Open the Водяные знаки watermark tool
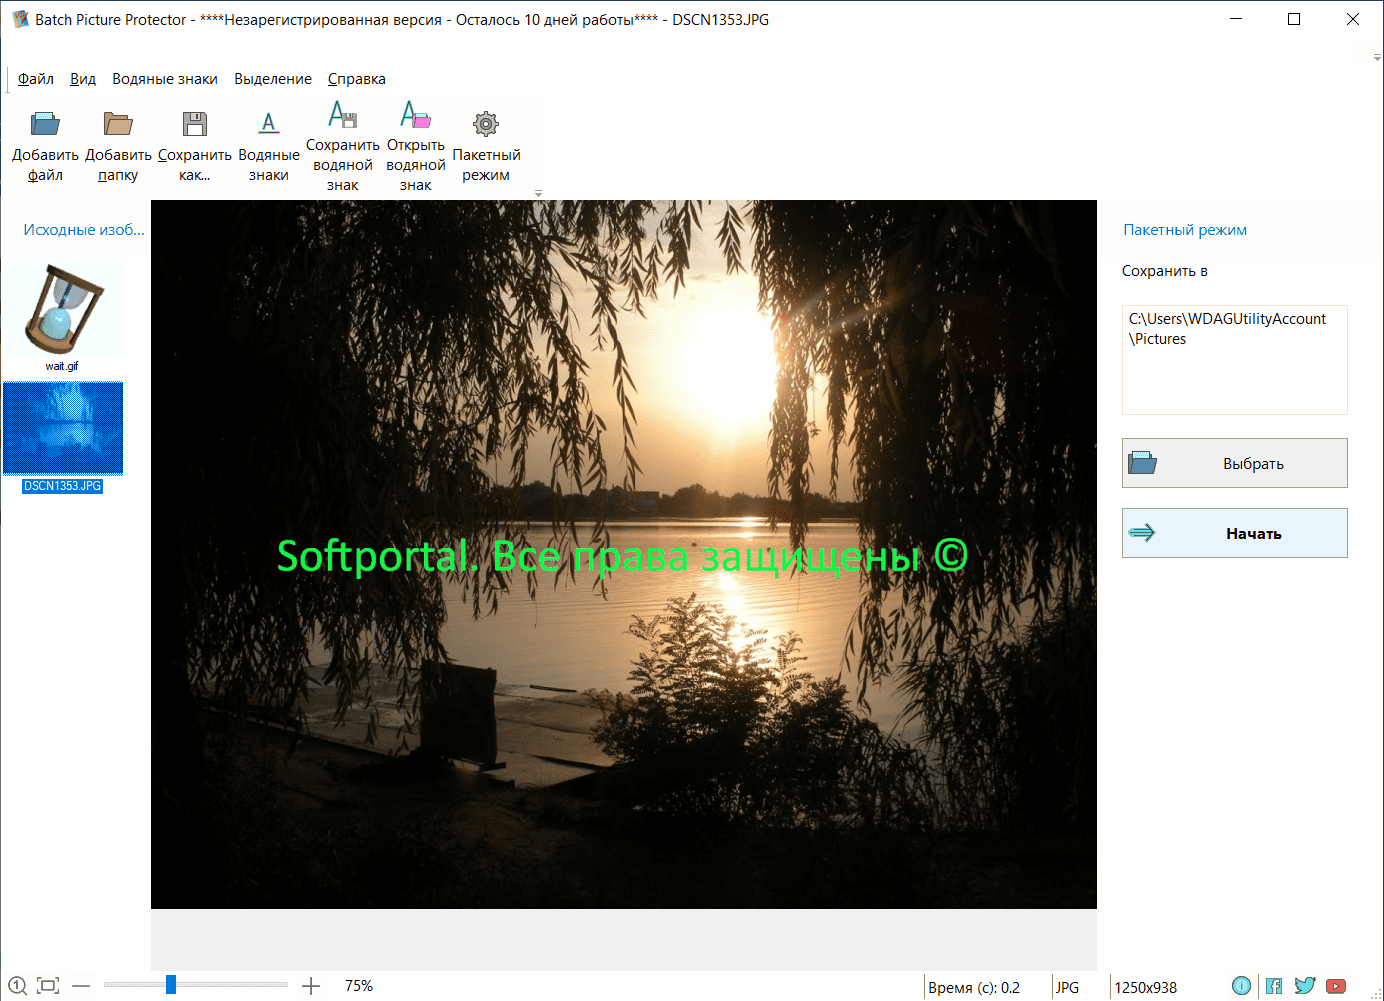Screen dimensions: 1384x1001 pyautogui.click(x=269, y=124)
